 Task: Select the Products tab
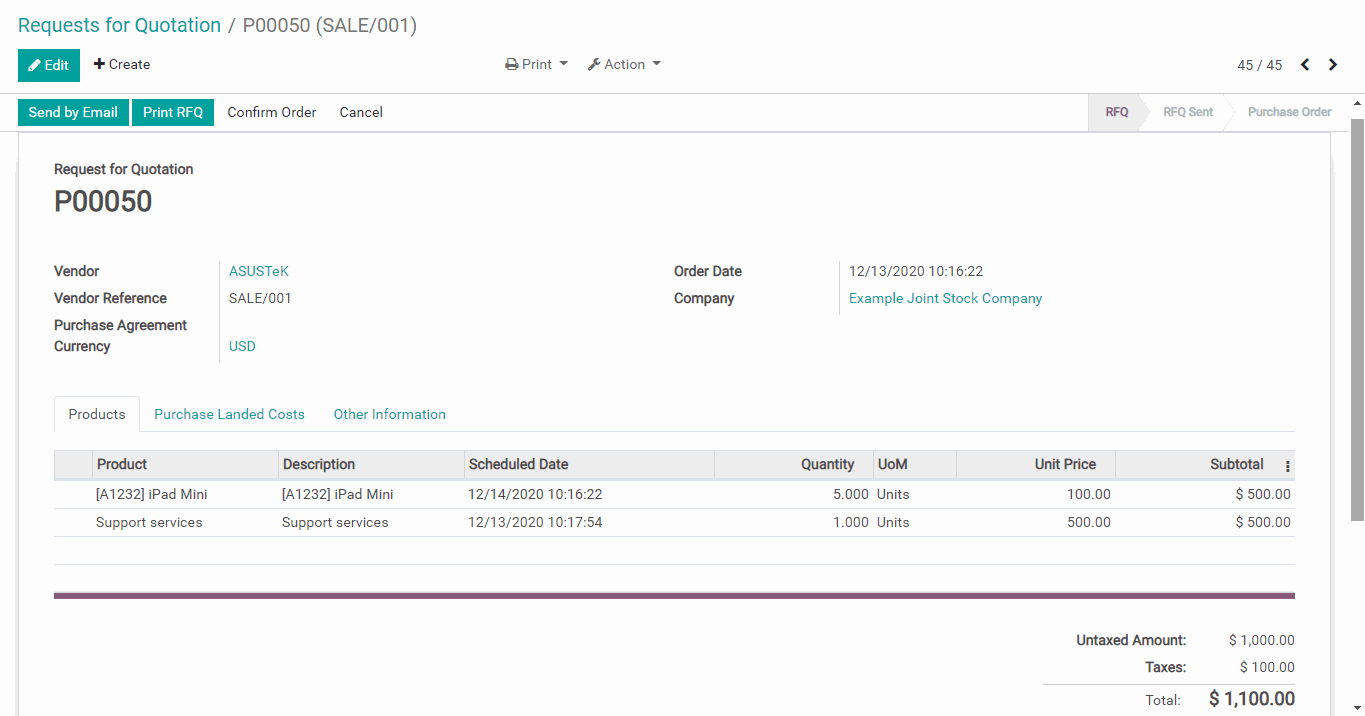click(97, 415)
